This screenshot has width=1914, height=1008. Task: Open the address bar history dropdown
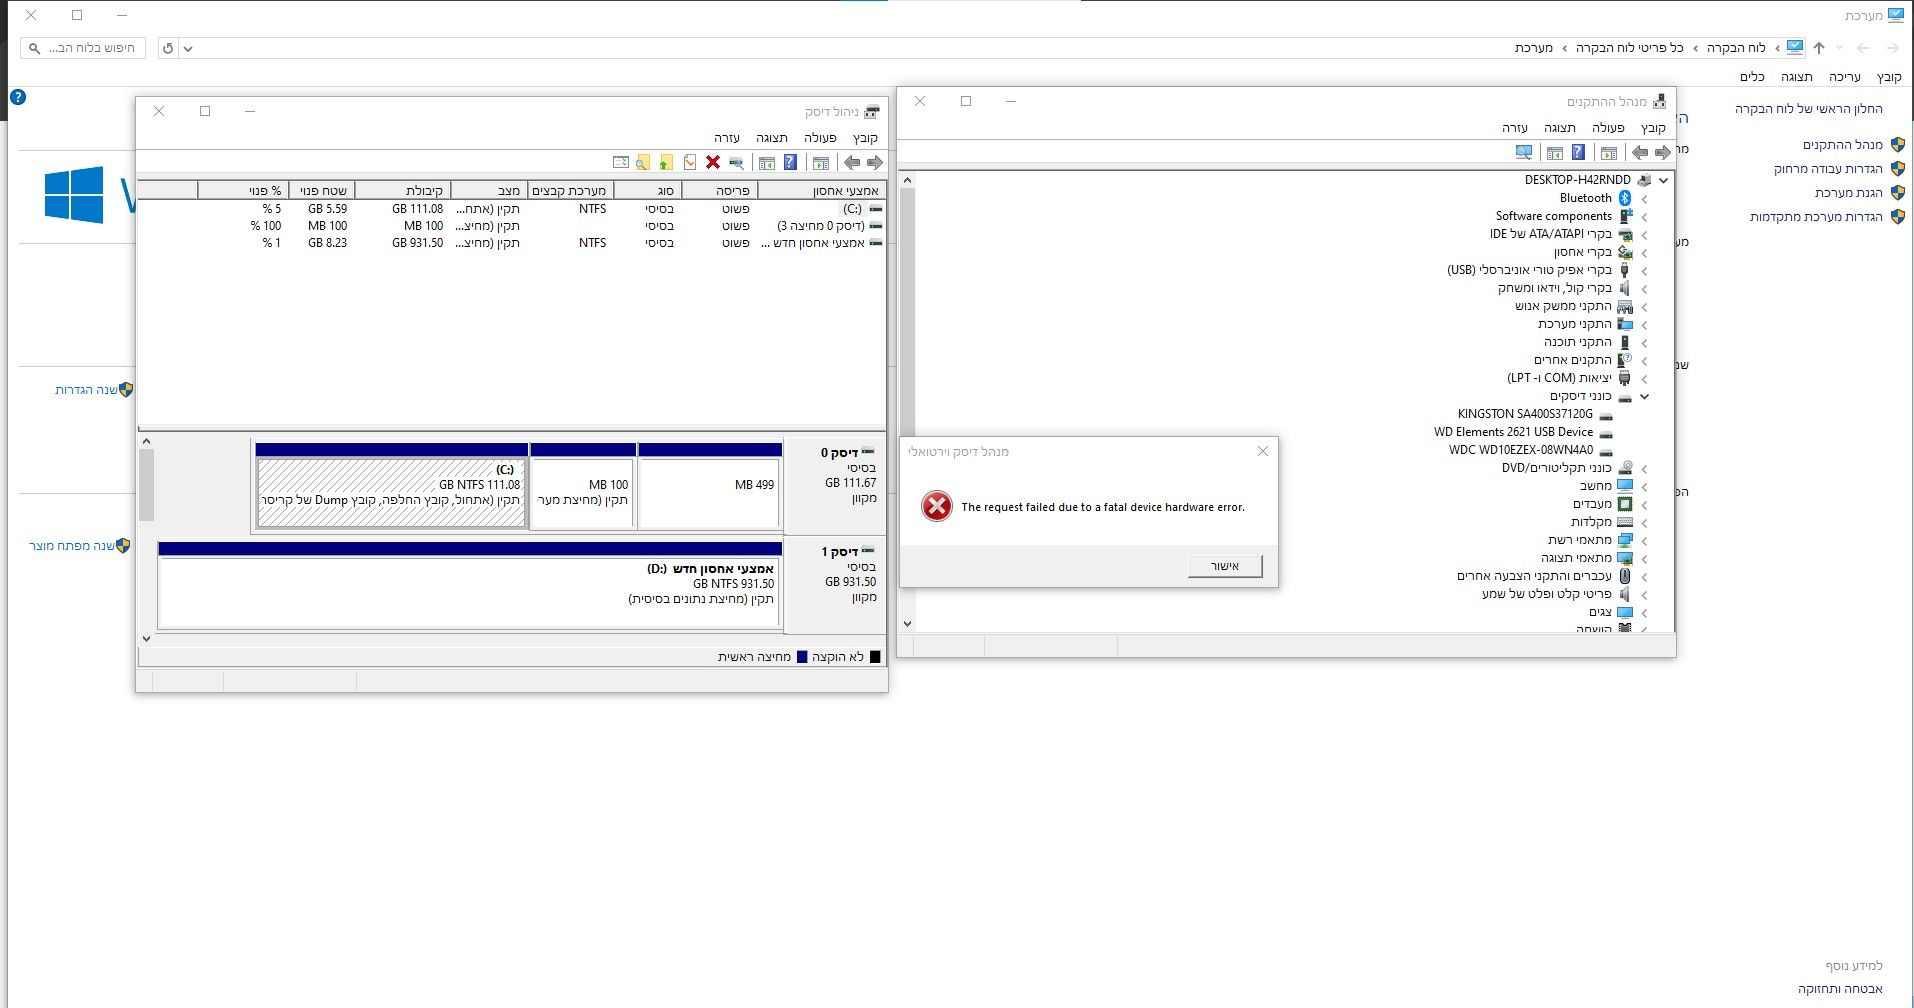[188, 48]
